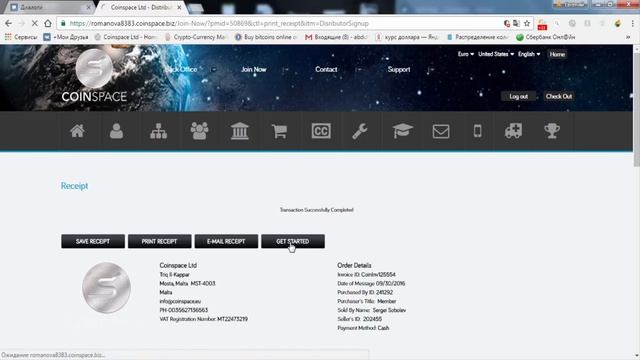Open the envelope mail icon
Viewport: 640px width, 360px height.
441,131
